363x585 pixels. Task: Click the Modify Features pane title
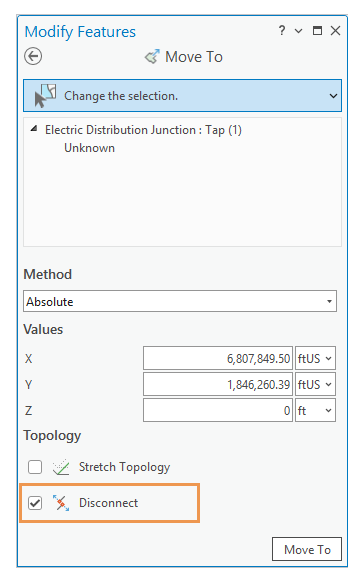pyautogui.click(x=80, y=32)
